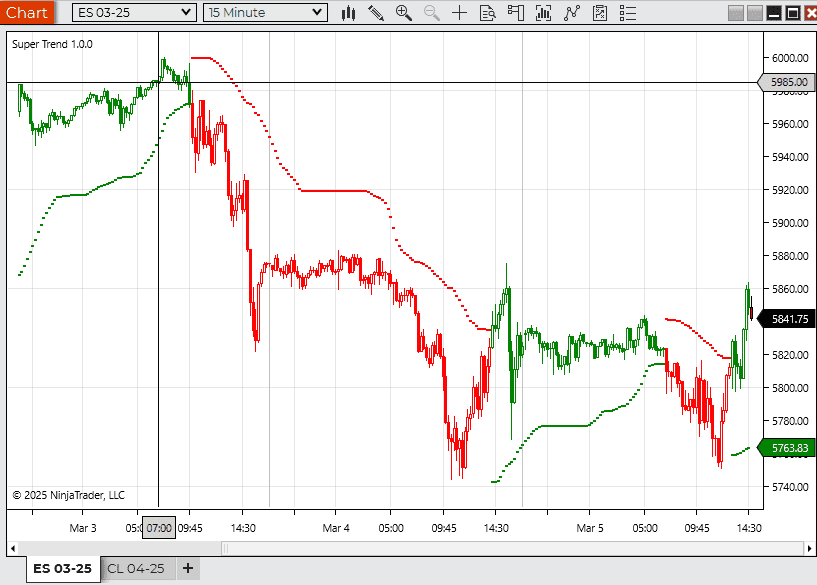Click the horizontal scrollbar thumb
The height and width of the screenshot is (585, 817).
[x=513, y=548]
